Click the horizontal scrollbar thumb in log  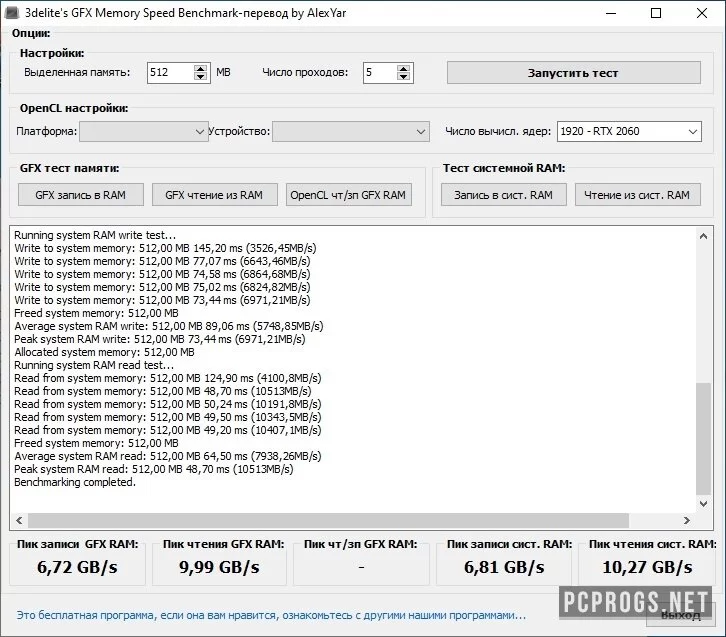click(x=328, y=520)
